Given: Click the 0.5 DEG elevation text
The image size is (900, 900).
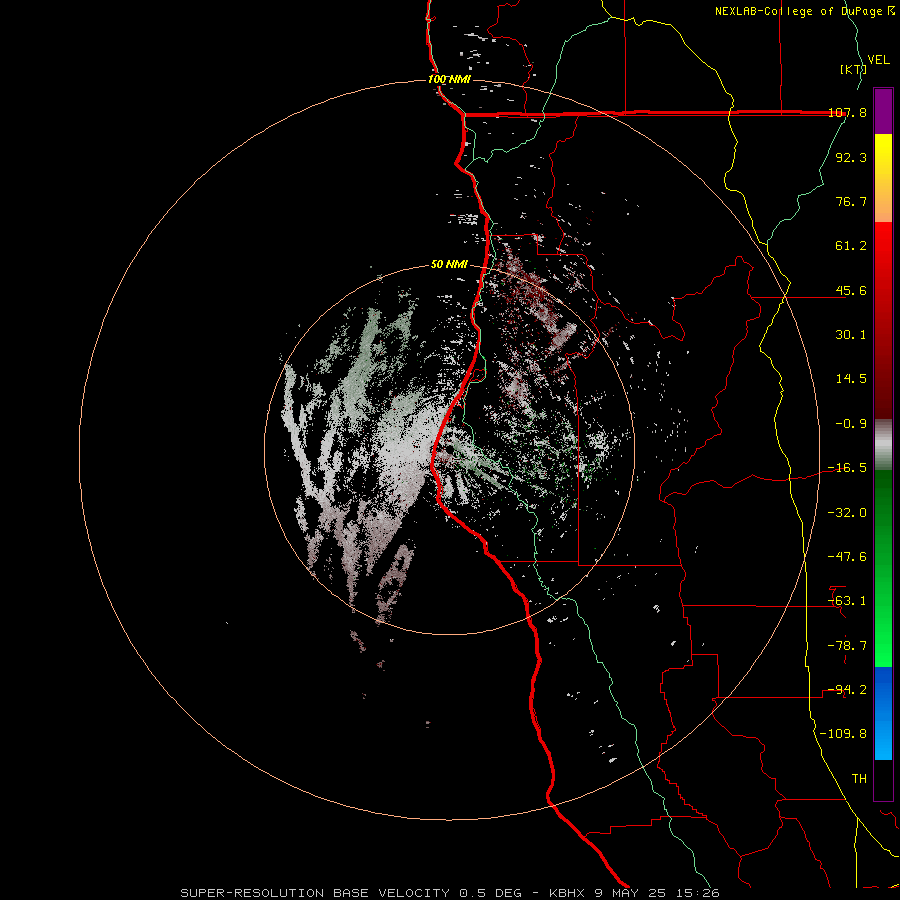Looking at the screenshot, I should (x=490, y=893).
